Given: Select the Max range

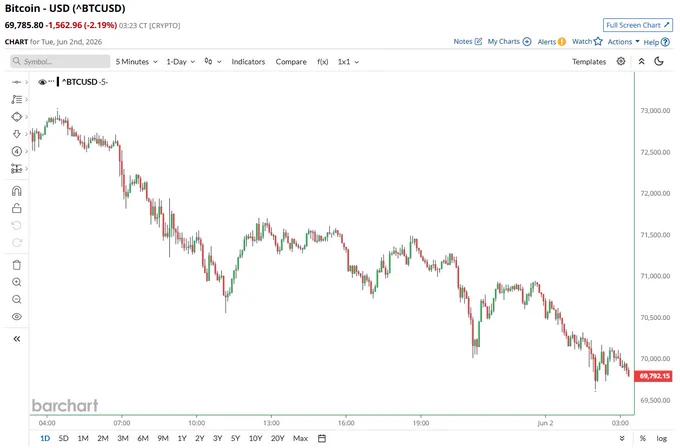Looking at the screenshot, I should coord(300,438).
